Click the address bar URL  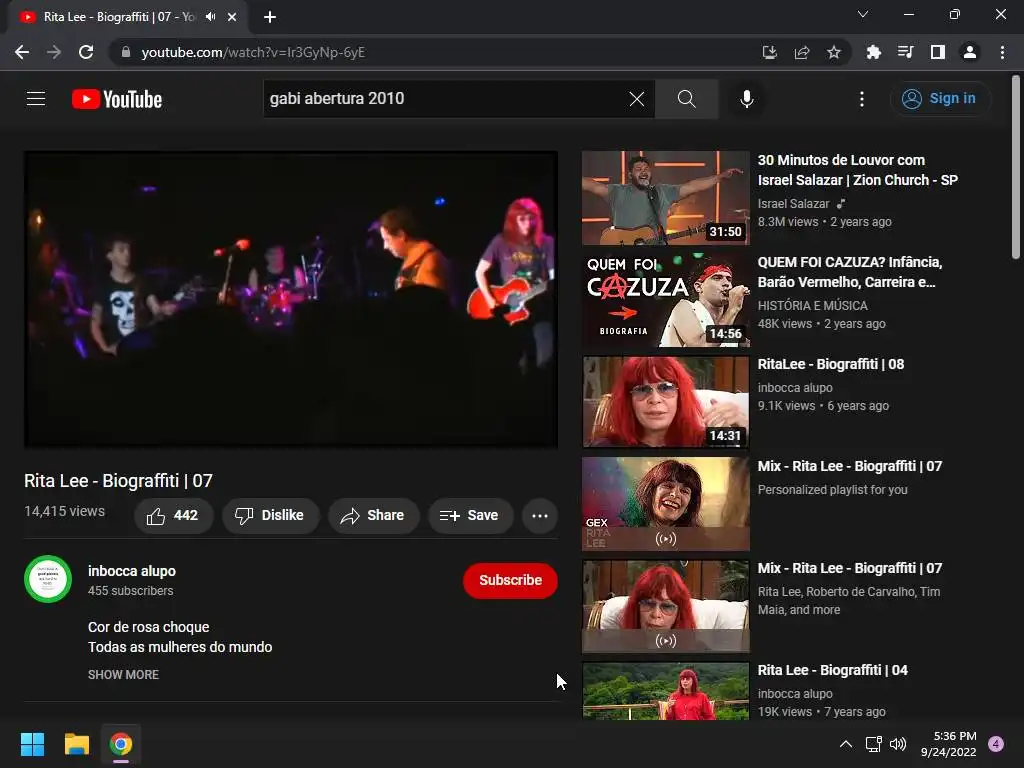(x=253, y=52)
